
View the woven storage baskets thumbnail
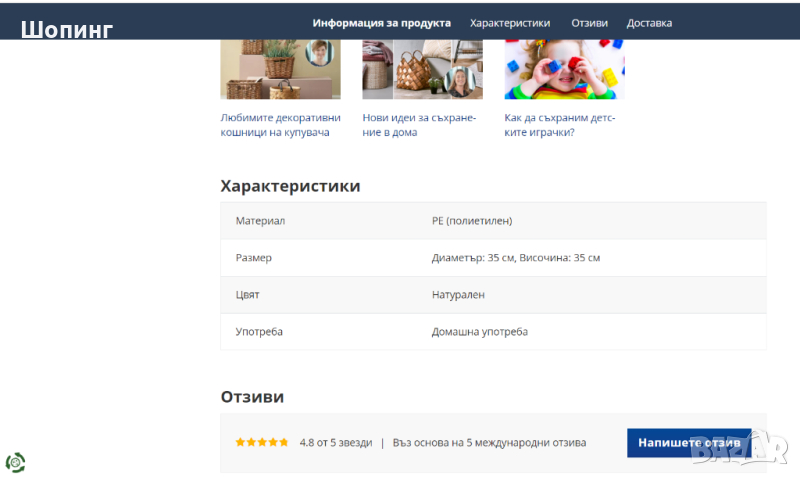[410, 70]
